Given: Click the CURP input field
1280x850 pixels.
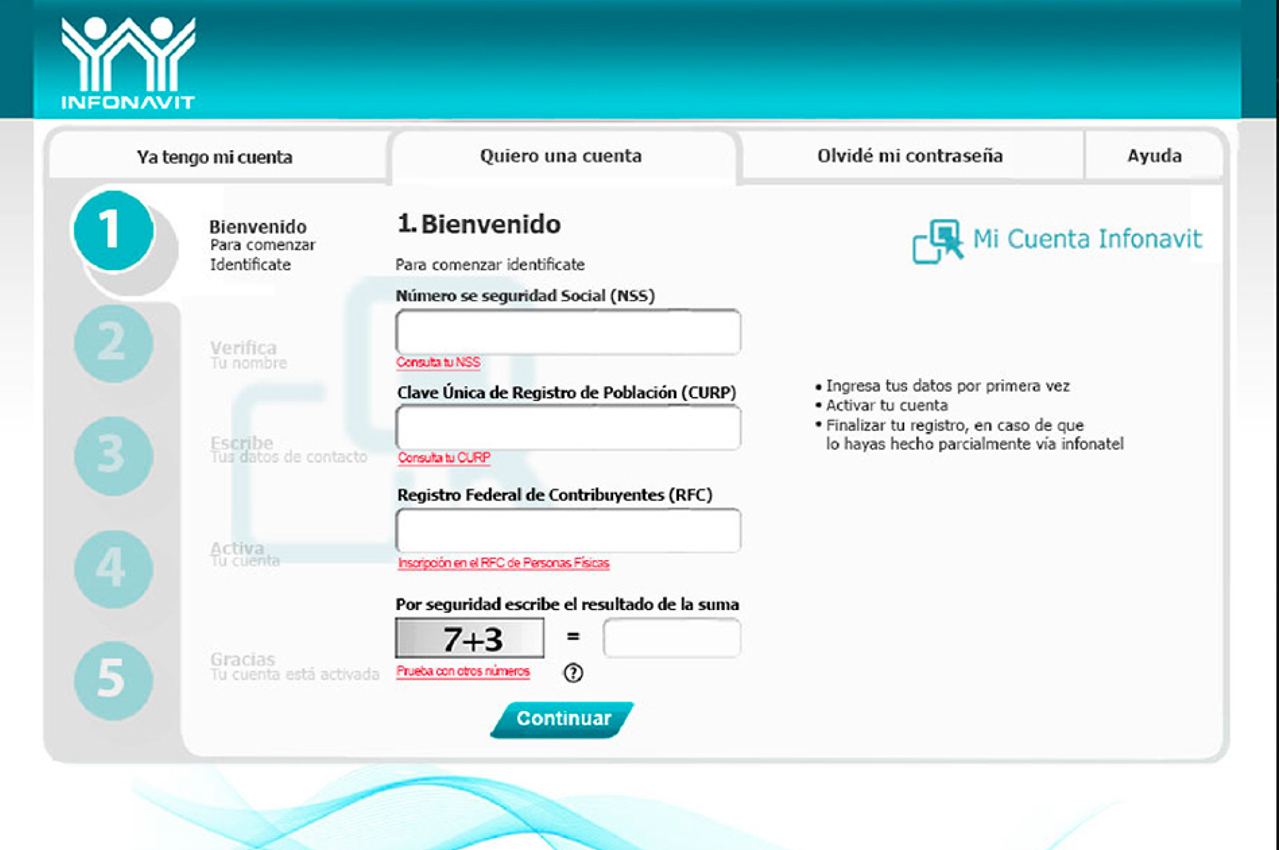Looking at the screenshot, I should pyautogui.click(x=568, y=428).
